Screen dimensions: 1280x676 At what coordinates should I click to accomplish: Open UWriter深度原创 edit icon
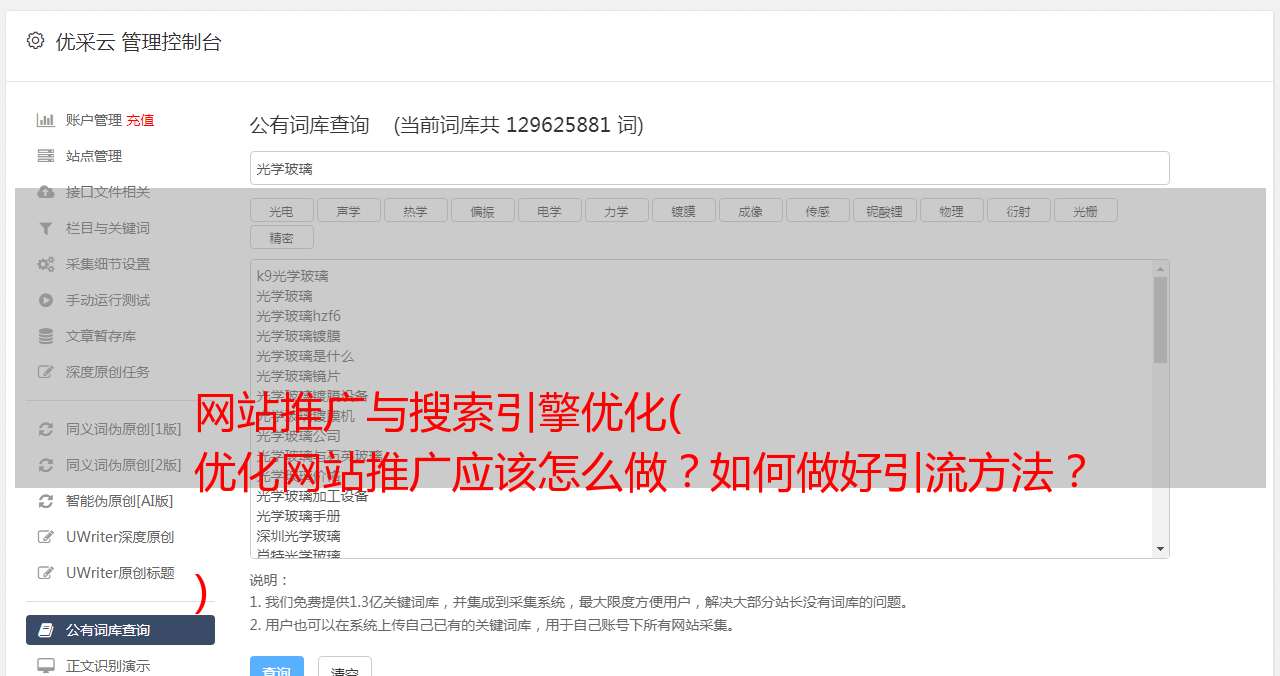coord(45,537)
